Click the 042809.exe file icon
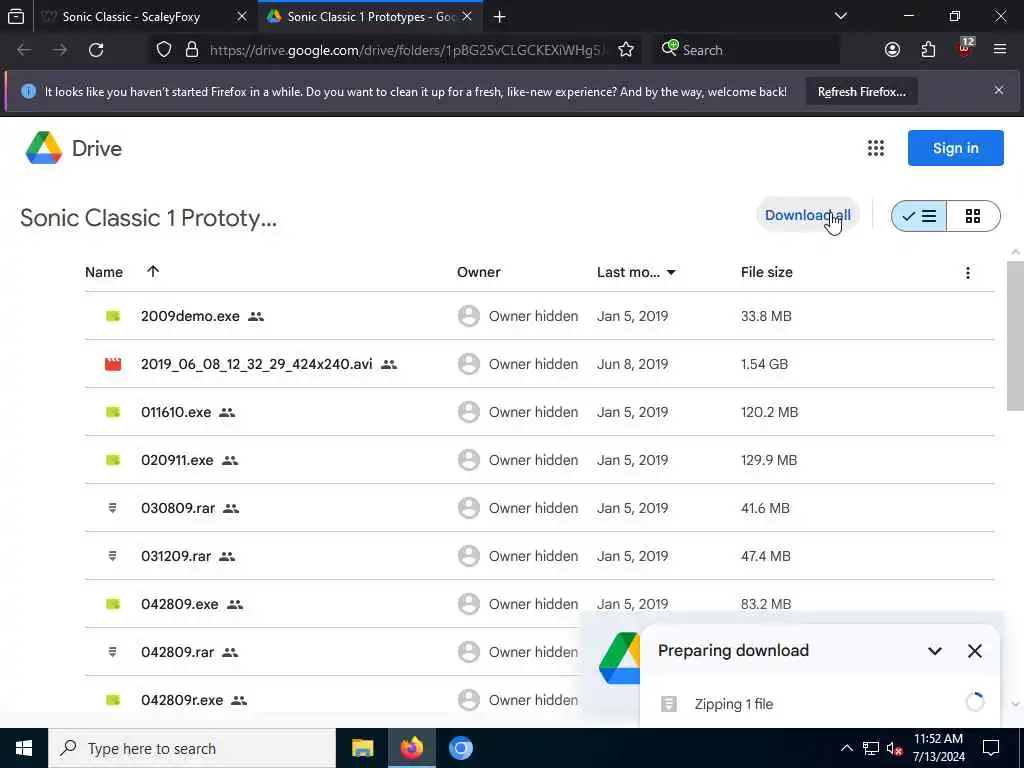1024x768 pixels. 113,604
